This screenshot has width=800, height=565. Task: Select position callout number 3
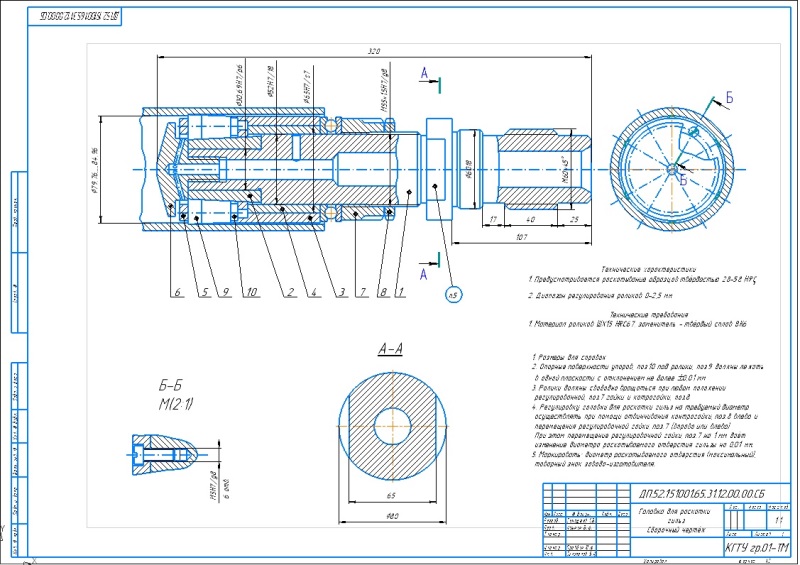(342, 292)
